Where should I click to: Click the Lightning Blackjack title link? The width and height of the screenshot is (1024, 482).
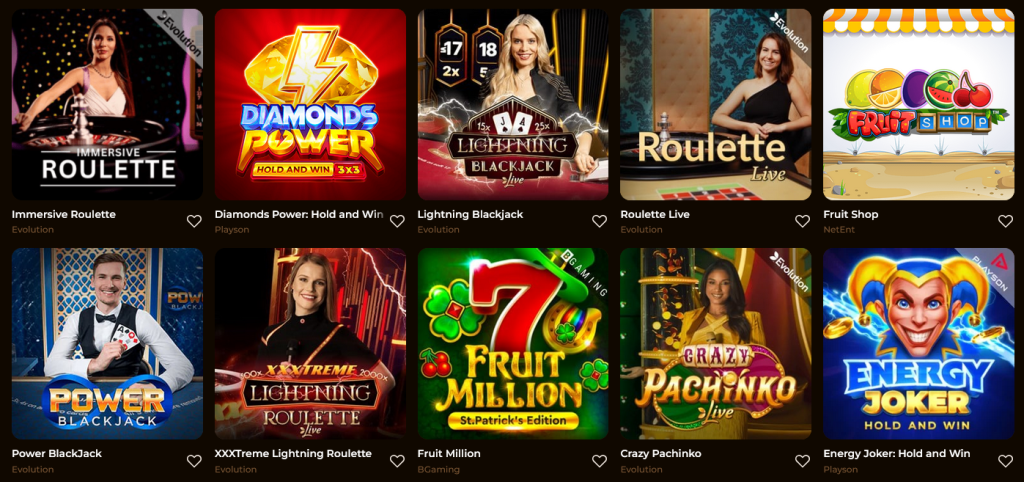(x=470, y=214)
